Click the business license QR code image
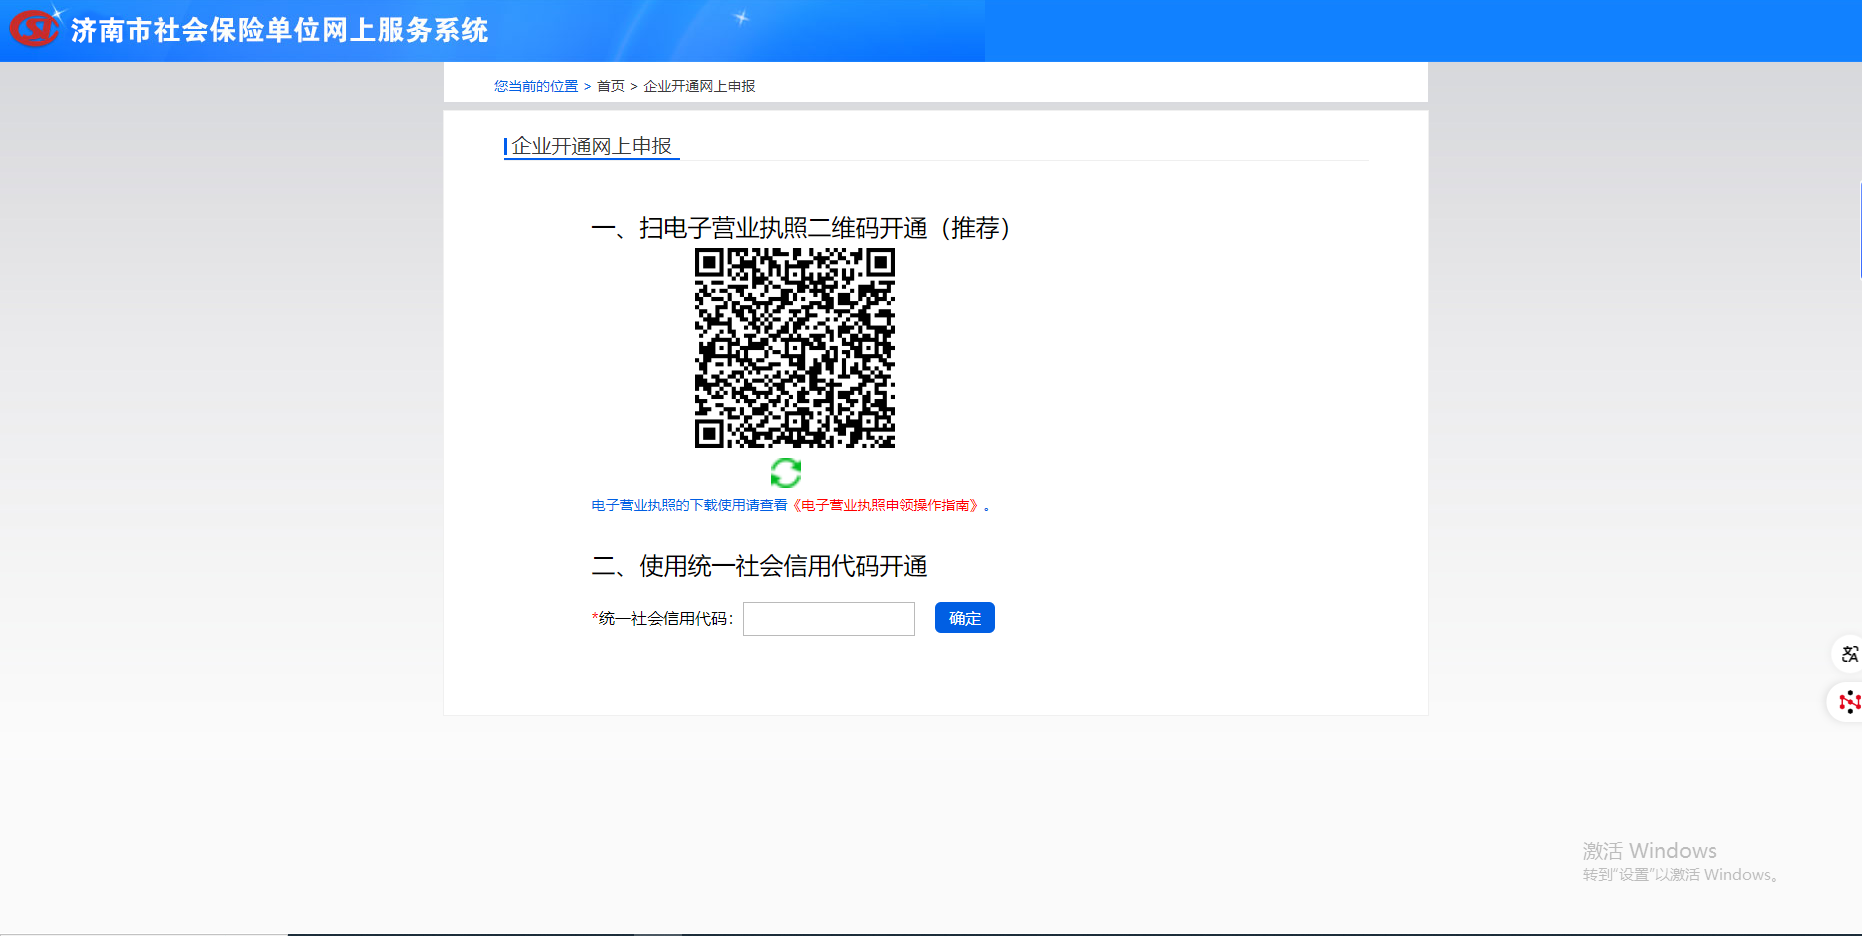1862x936 pixels. [795, 348]
